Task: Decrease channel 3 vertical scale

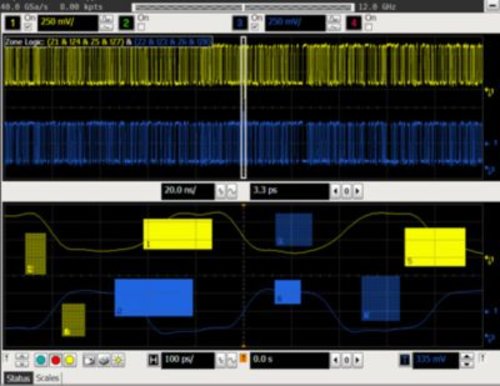Action: click(x=334, y=27)
